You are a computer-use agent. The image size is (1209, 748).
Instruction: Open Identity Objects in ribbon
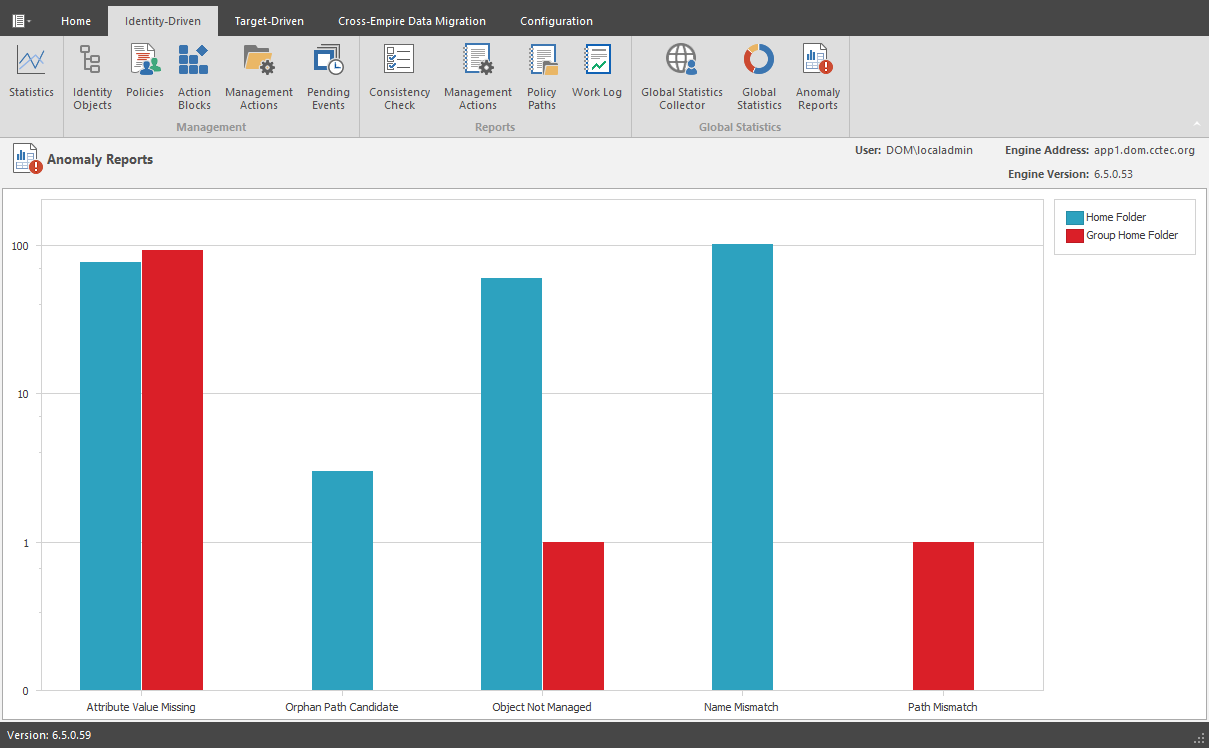tap(92, 76)
